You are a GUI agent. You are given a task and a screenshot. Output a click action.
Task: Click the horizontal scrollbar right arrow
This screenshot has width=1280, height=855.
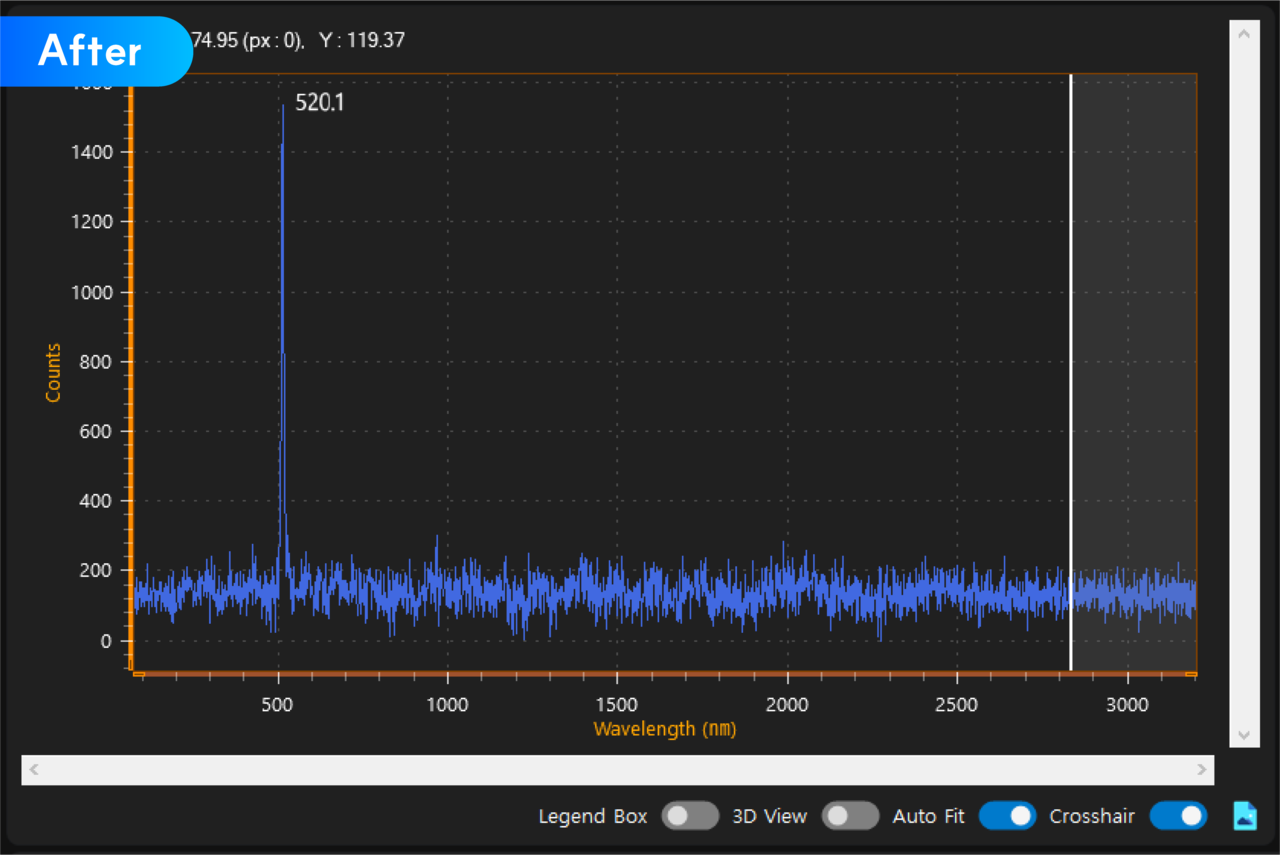(1202, 770)
